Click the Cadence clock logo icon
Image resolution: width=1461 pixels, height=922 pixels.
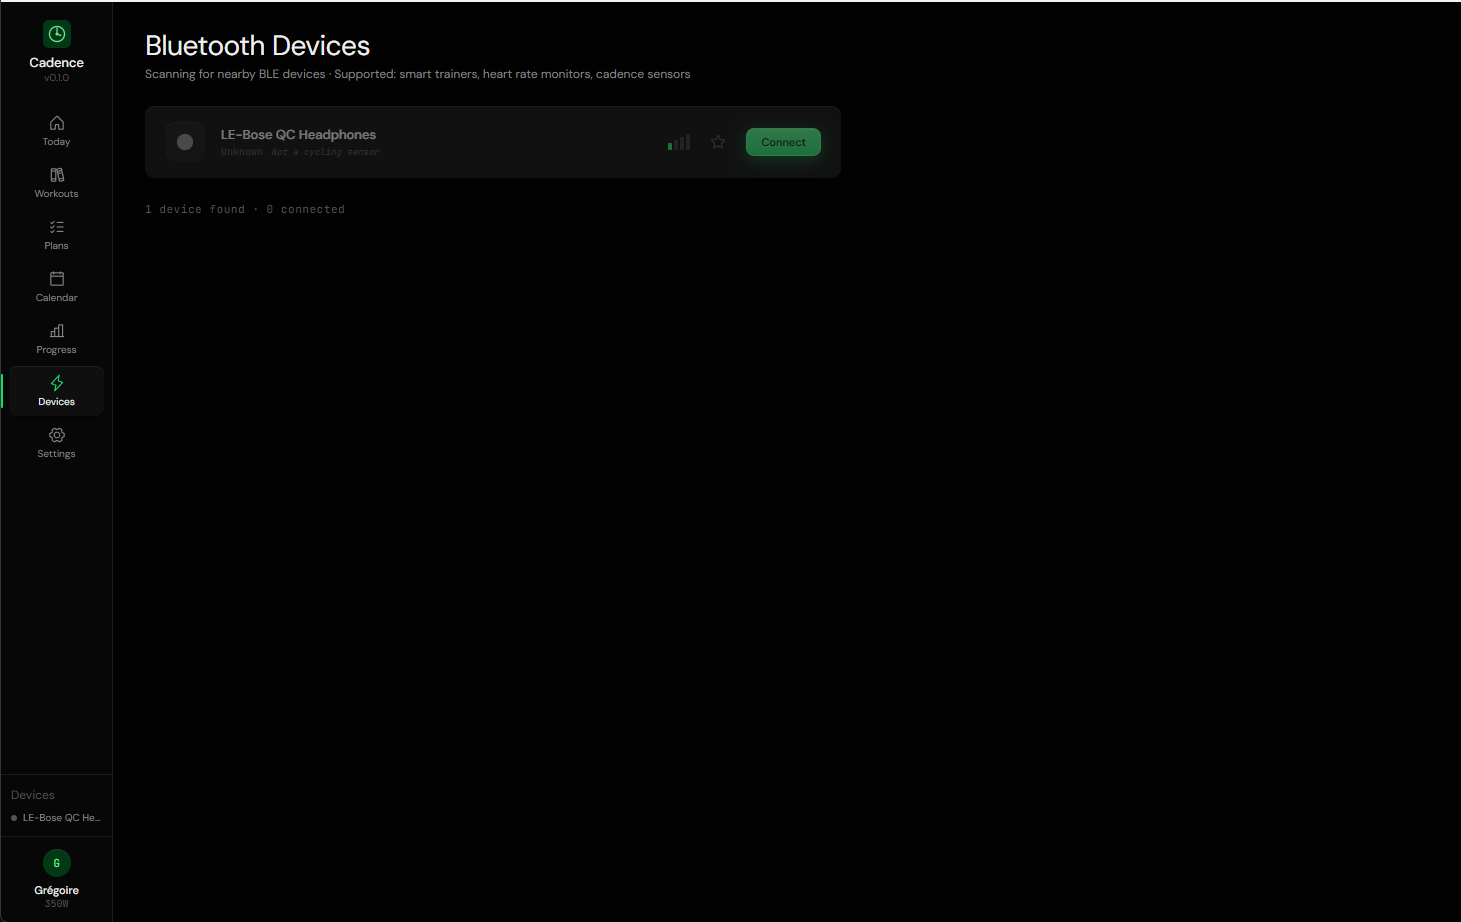click(57, 34)
